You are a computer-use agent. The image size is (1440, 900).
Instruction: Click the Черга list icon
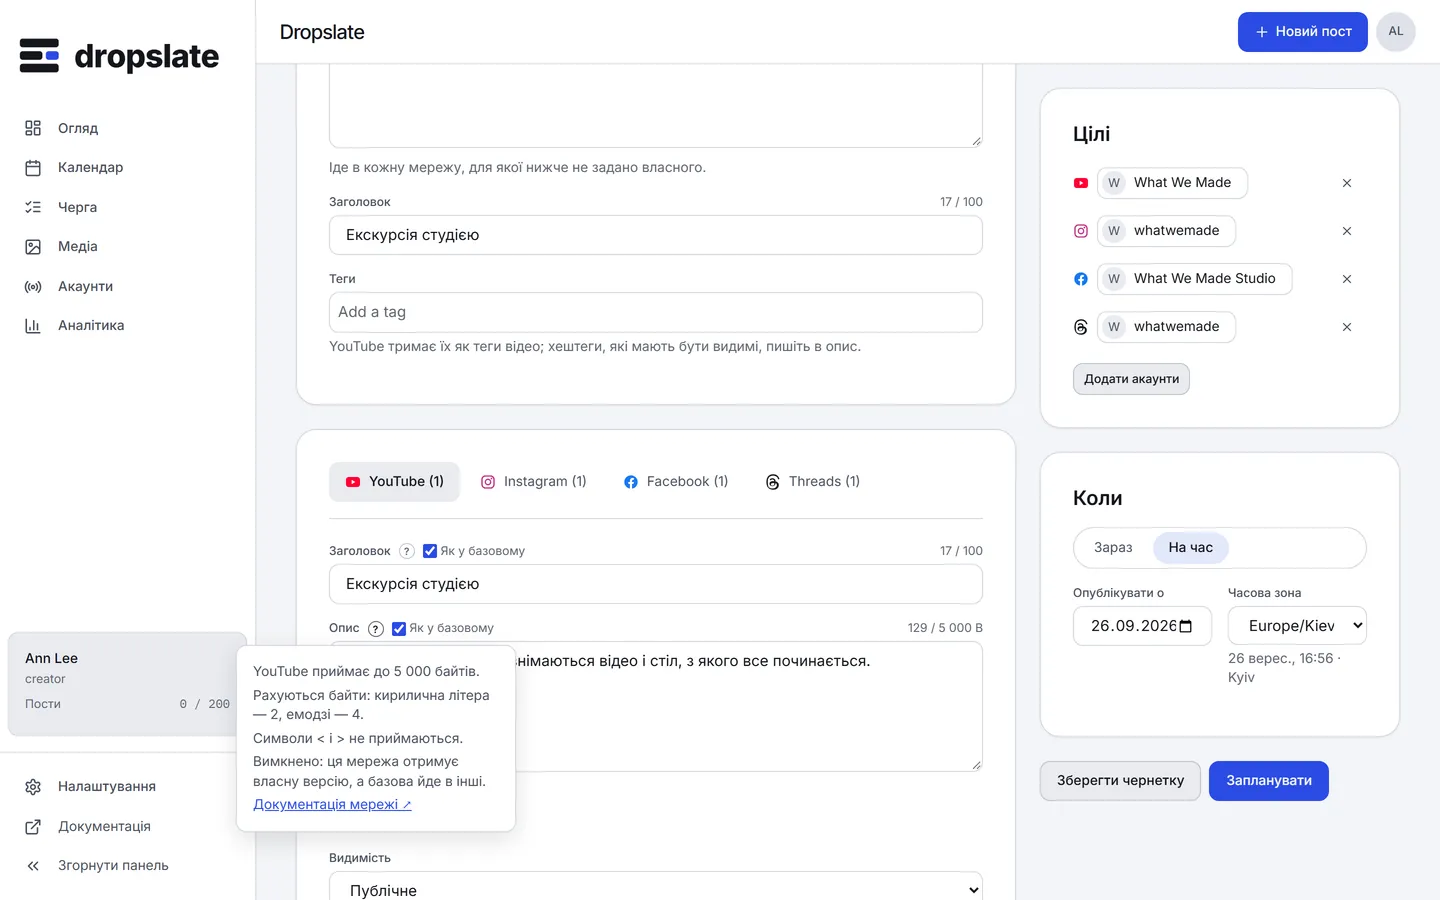click(x=33, y=207)
